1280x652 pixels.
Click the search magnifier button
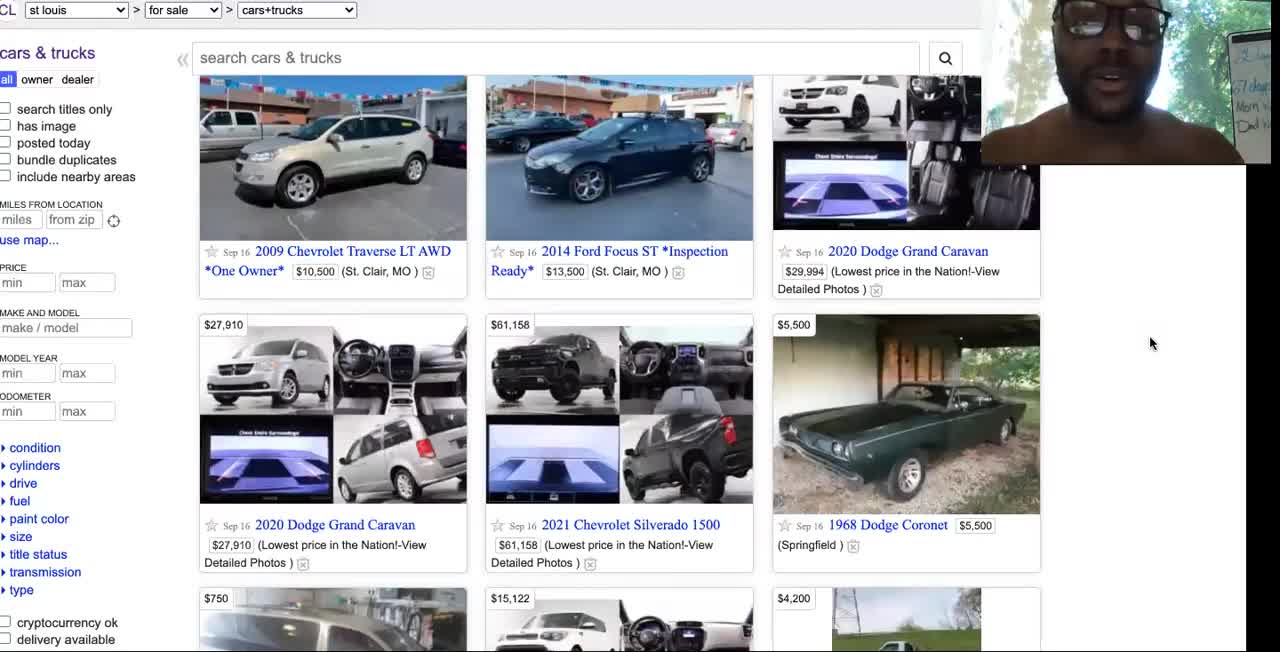point(945,58)
